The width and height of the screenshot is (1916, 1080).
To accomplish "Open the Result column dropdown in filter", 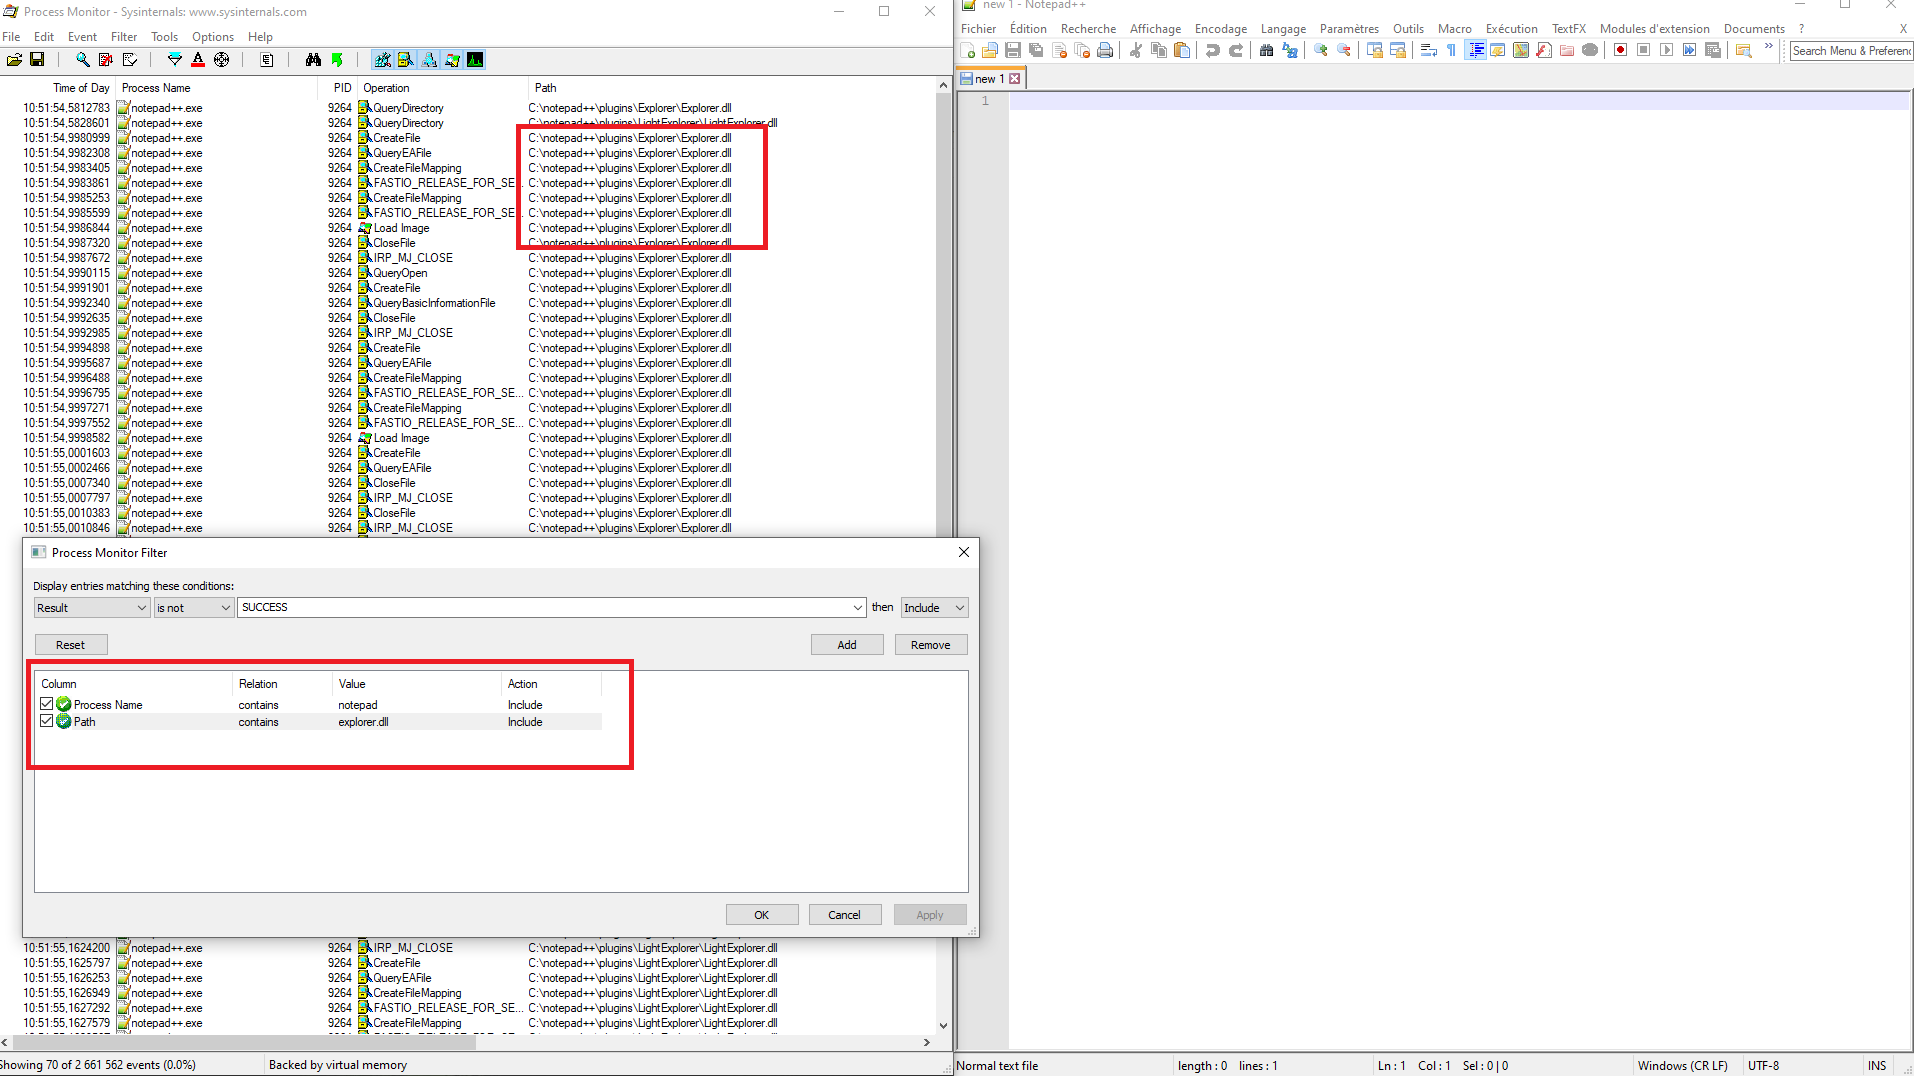I will [x=92, y=608].
